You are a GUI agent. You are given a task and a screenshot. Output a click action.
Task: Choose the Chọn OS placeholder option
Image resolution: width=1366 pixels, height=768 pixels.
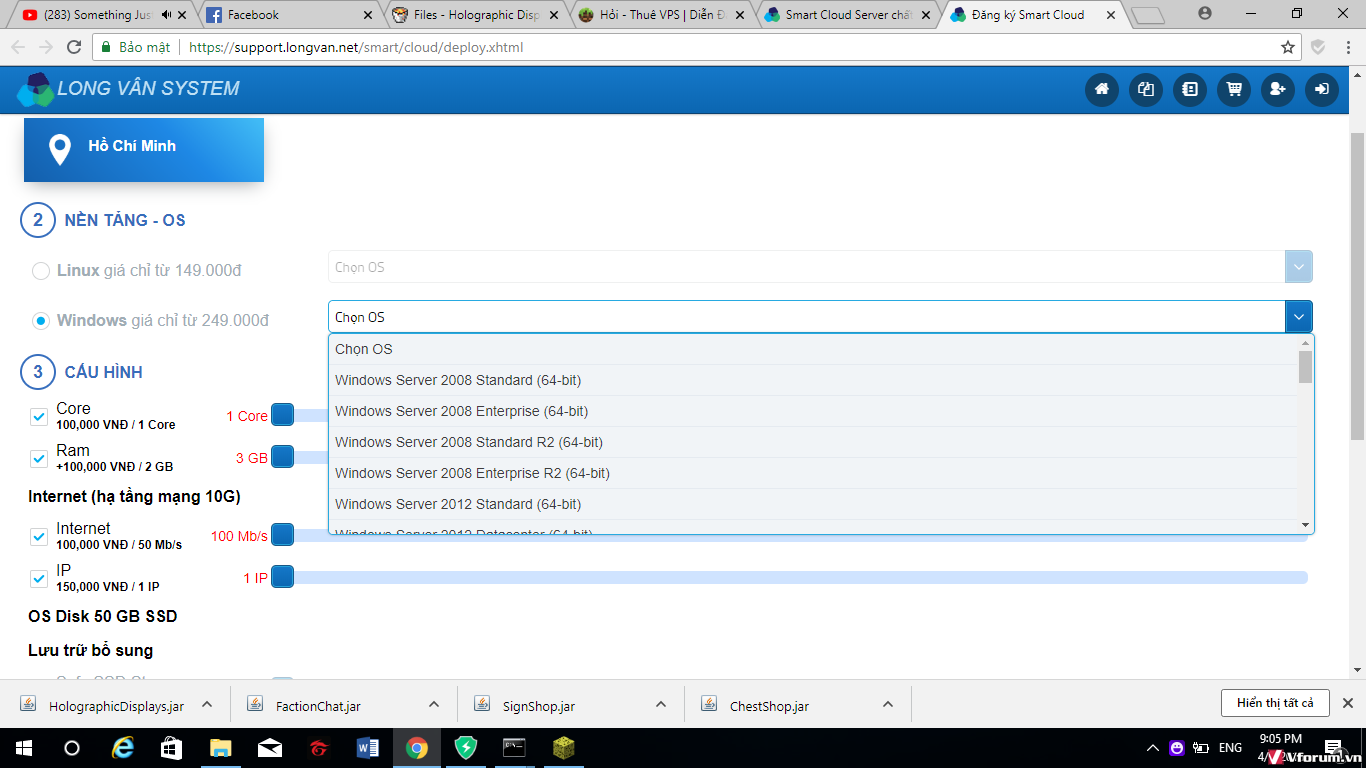point(813,349)
